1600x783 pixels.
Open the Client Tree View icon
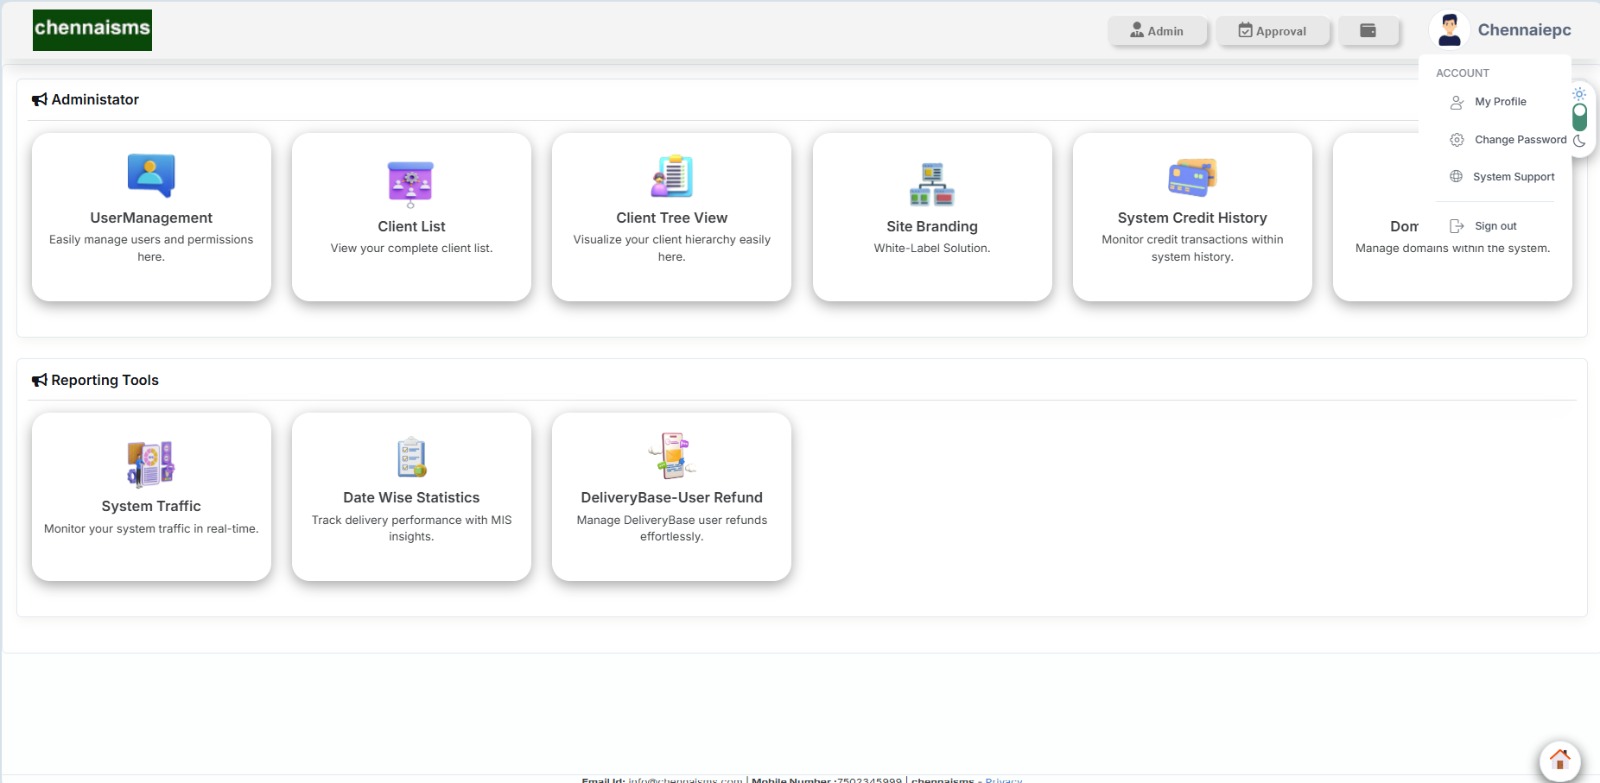pos(672,176)
